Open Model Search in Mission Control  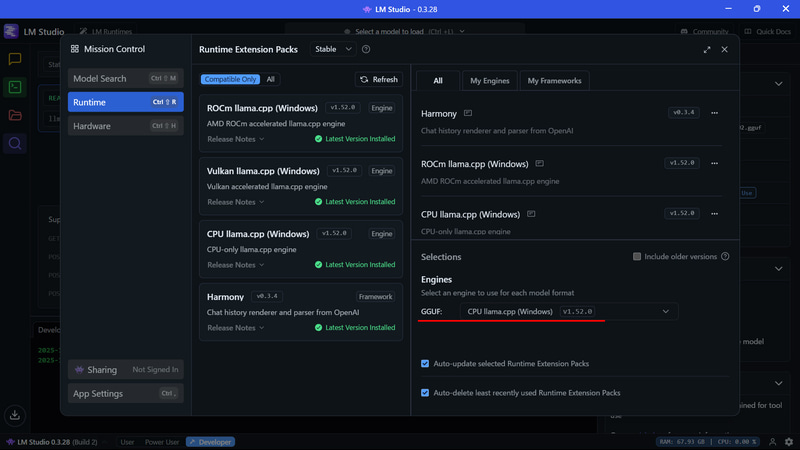(126, 79)
